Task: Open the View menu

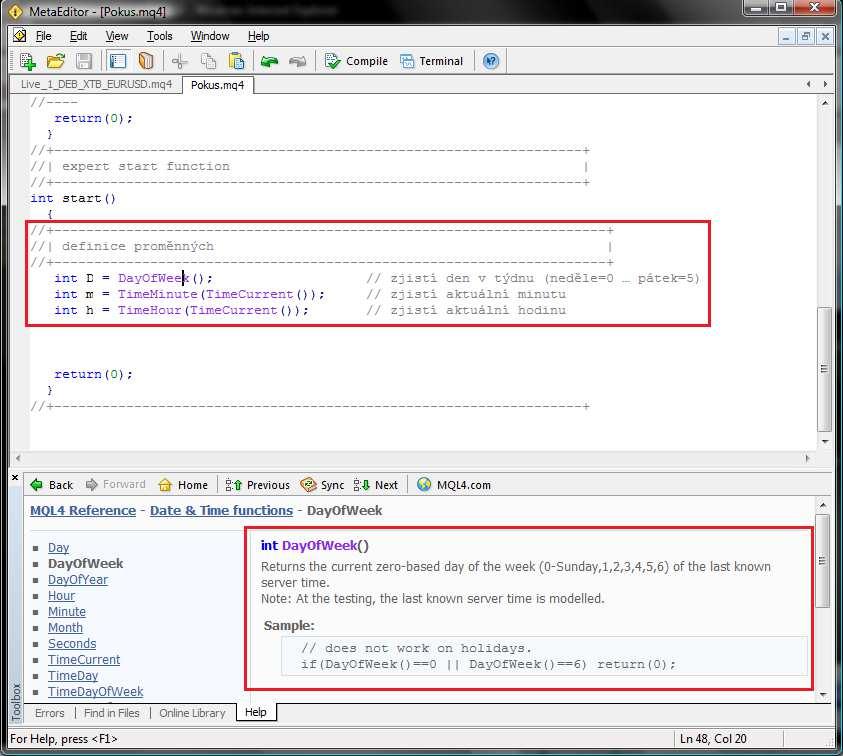Action: tap(117, 36)
